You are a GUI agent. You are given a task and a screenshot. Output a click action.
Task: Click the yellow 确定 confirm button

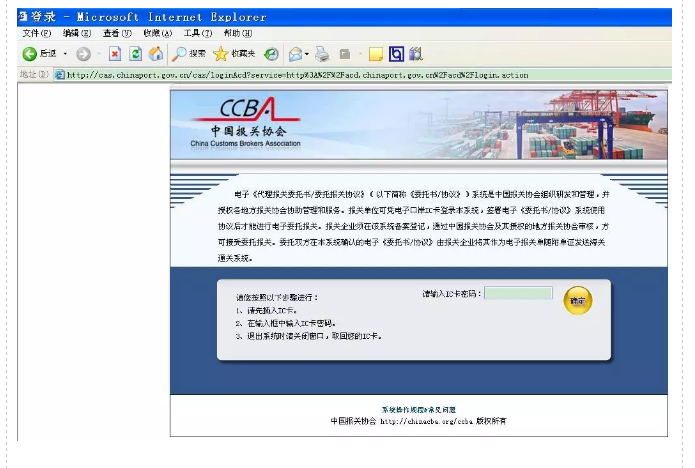click(x=577, y=299)
